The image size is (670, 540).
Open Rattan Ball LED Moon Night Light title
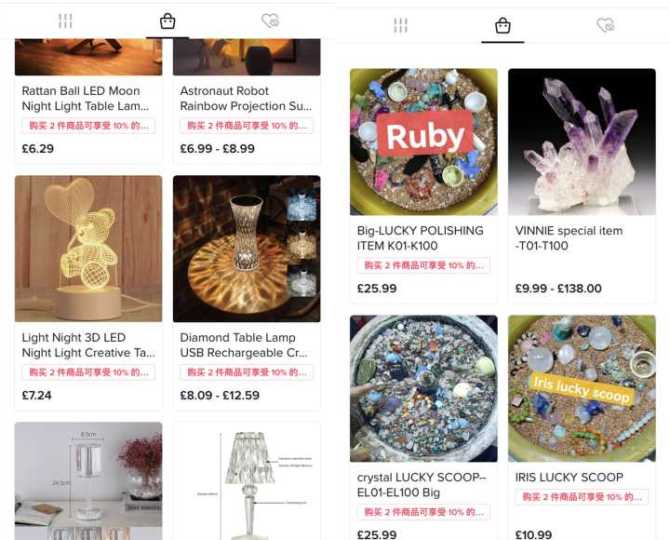tap(85, 98)
